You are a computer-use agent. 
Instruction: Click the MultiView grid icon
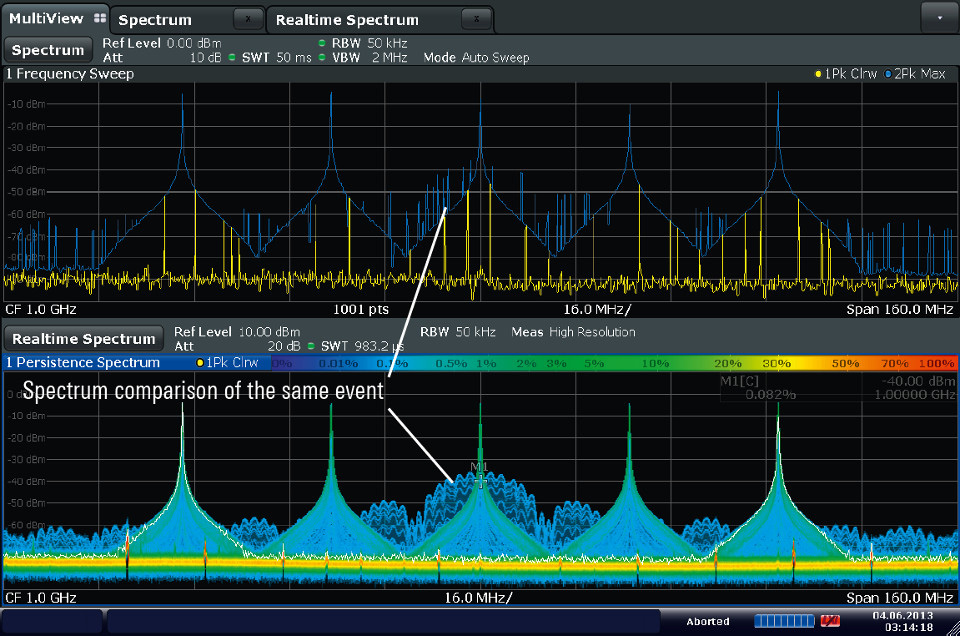pyautogui.click(x=98, y=19)
